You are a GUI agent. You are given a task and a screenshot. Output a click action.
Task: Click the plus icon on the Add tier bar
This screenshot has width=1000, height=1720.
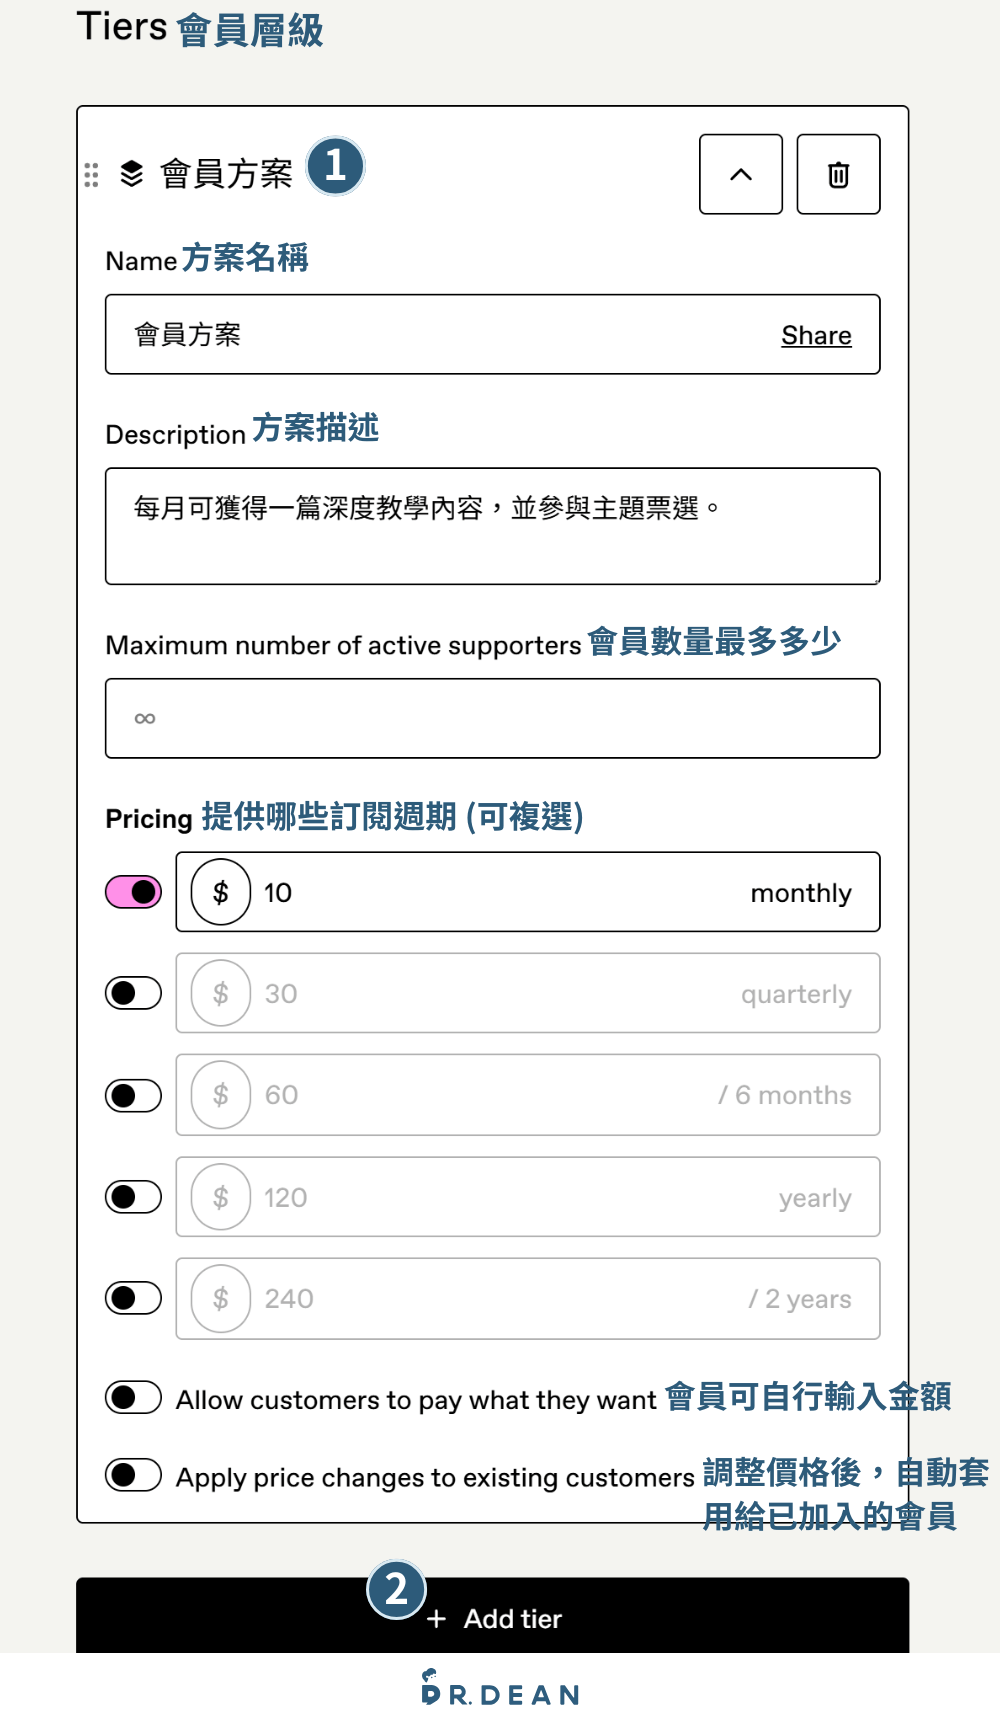(437, 1618)
